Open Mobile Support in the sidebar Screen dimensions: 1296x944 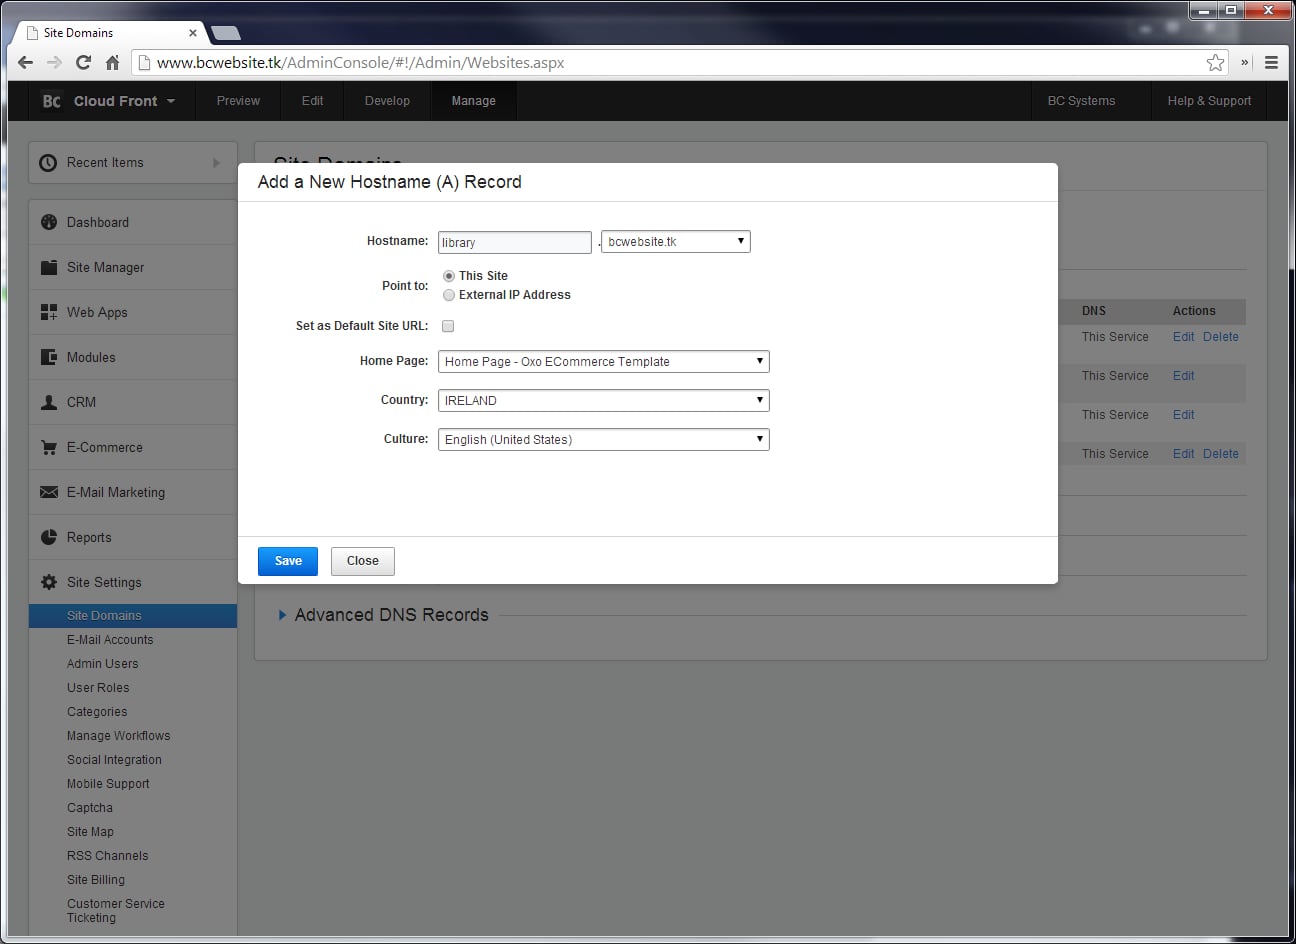pyautogui.click(x=108, y=784)
